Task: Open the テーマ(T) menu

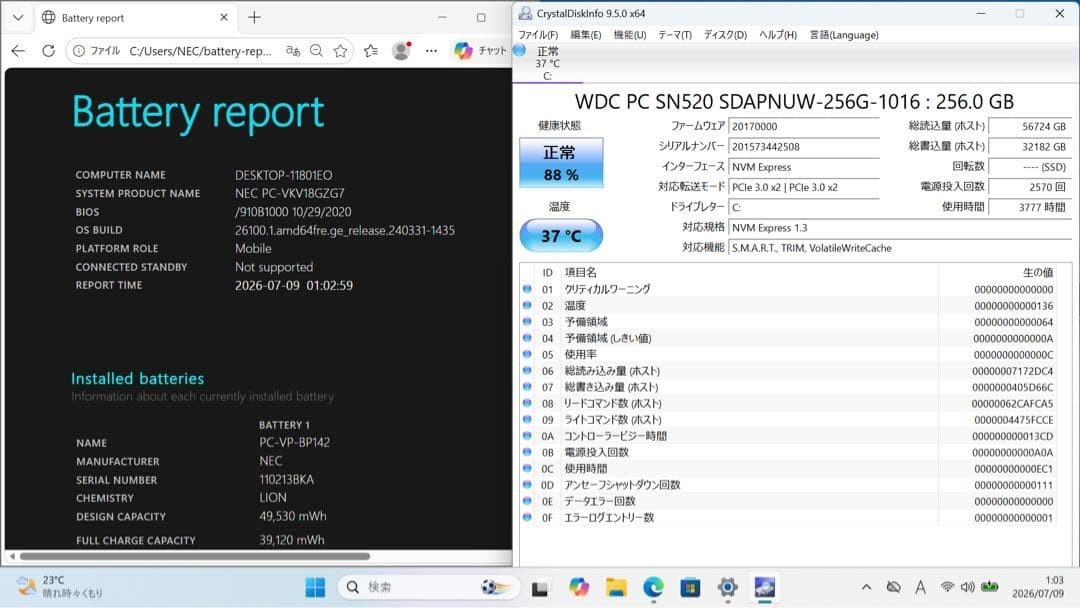Action: (x=674, y=34)
